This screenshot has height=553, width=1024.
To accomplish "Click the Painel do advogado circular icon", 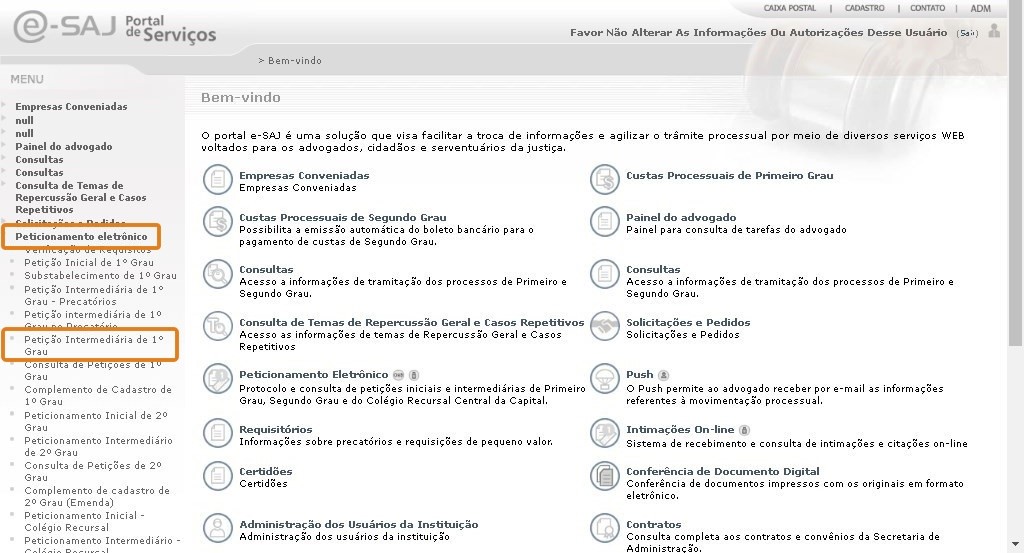I will [605, 222].
